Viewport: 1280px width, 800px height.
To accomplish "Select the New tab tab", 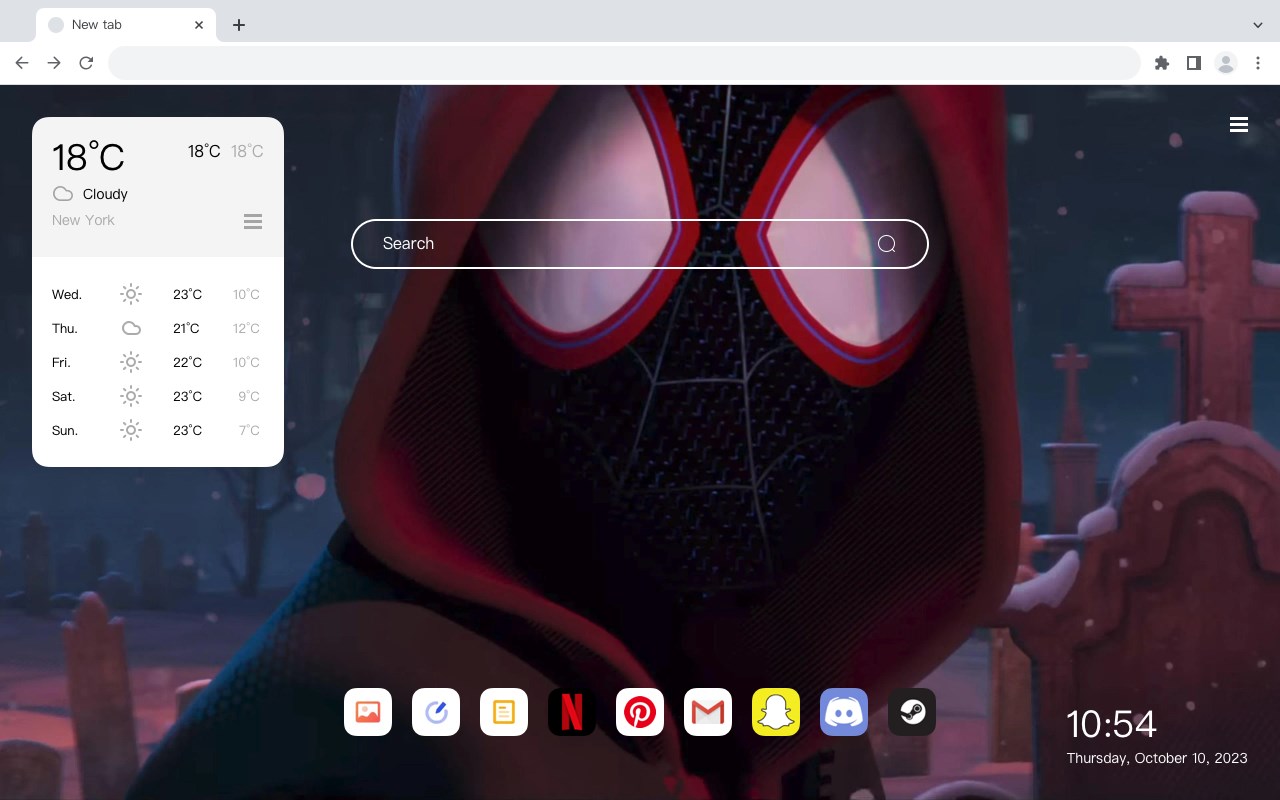I will 126,25.
